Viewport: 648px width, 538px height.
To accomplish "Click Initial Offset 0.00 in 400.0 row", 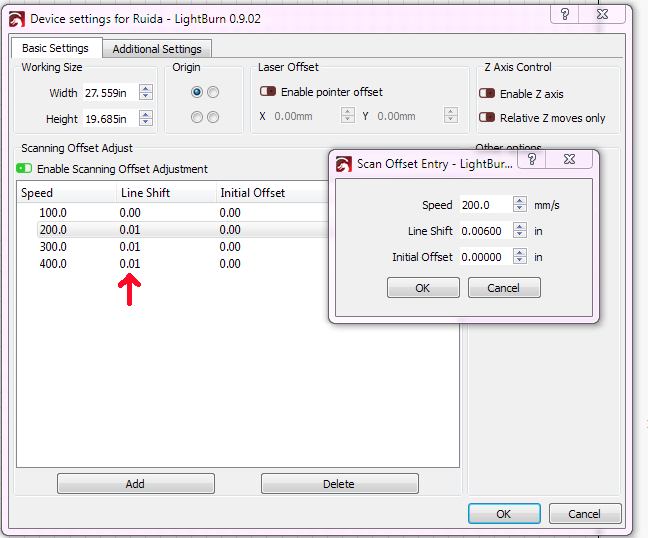I will tap(230, 264).
